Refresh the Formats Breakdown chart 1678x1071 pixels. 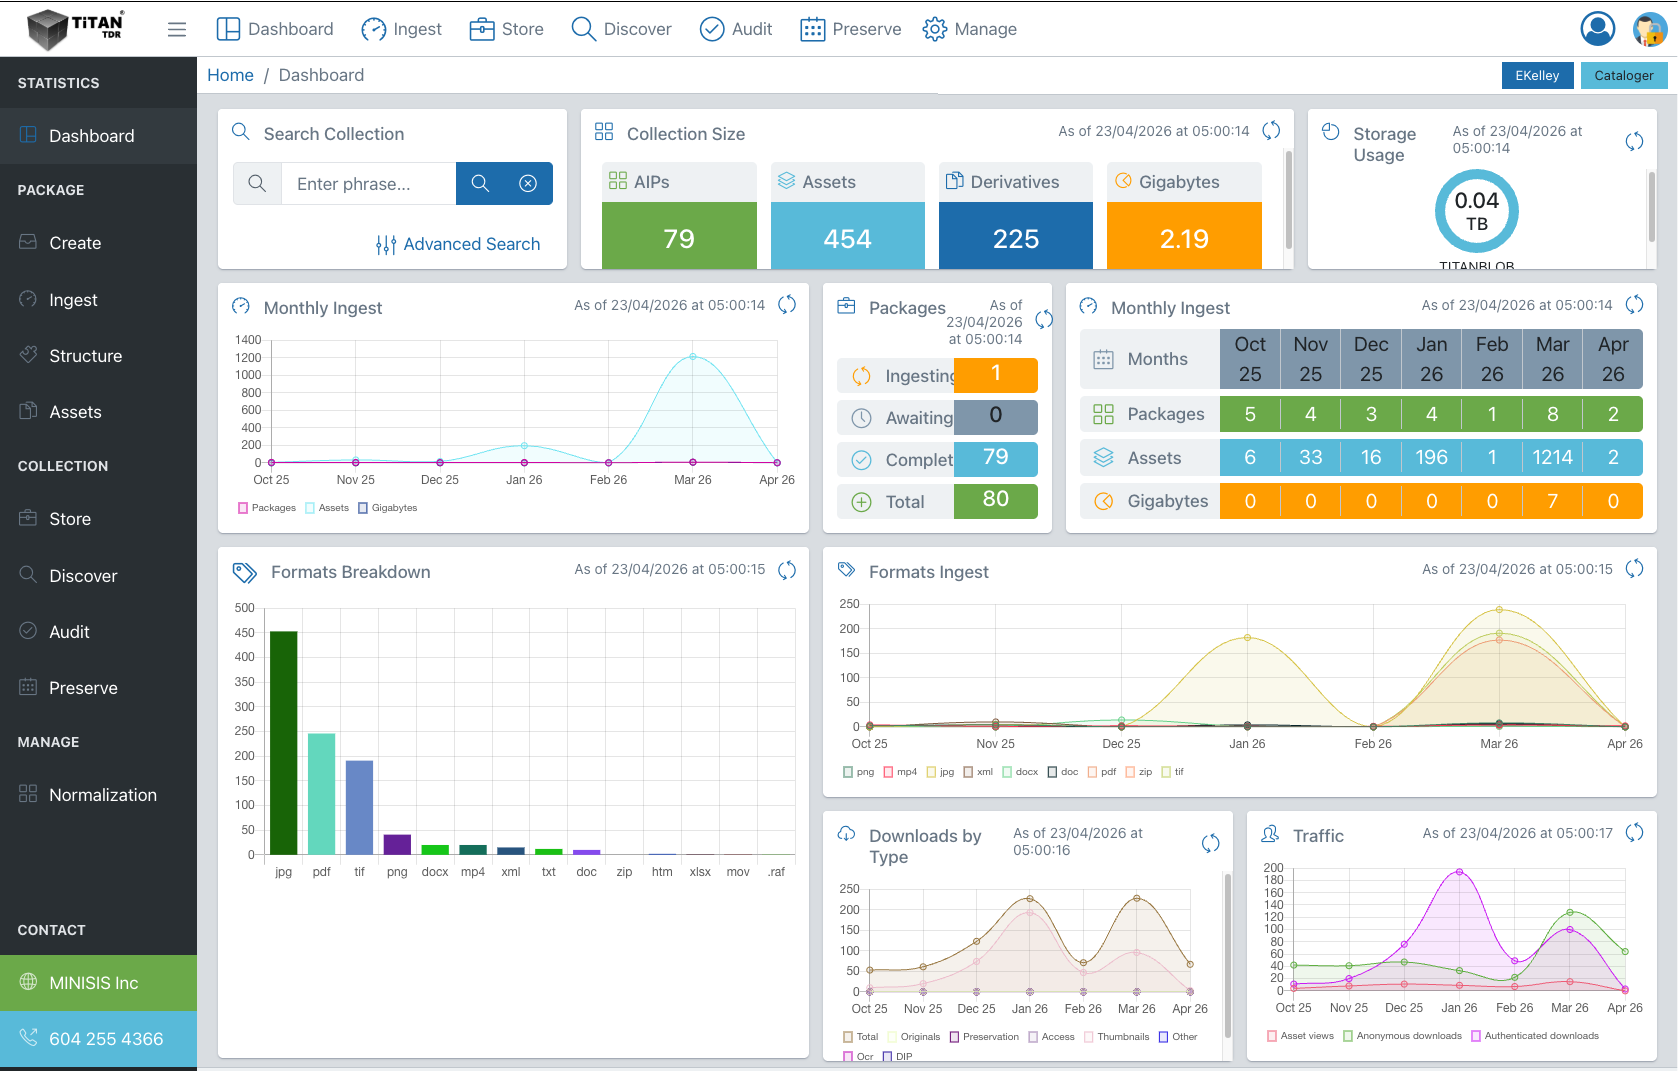click(x=787, y=570)
